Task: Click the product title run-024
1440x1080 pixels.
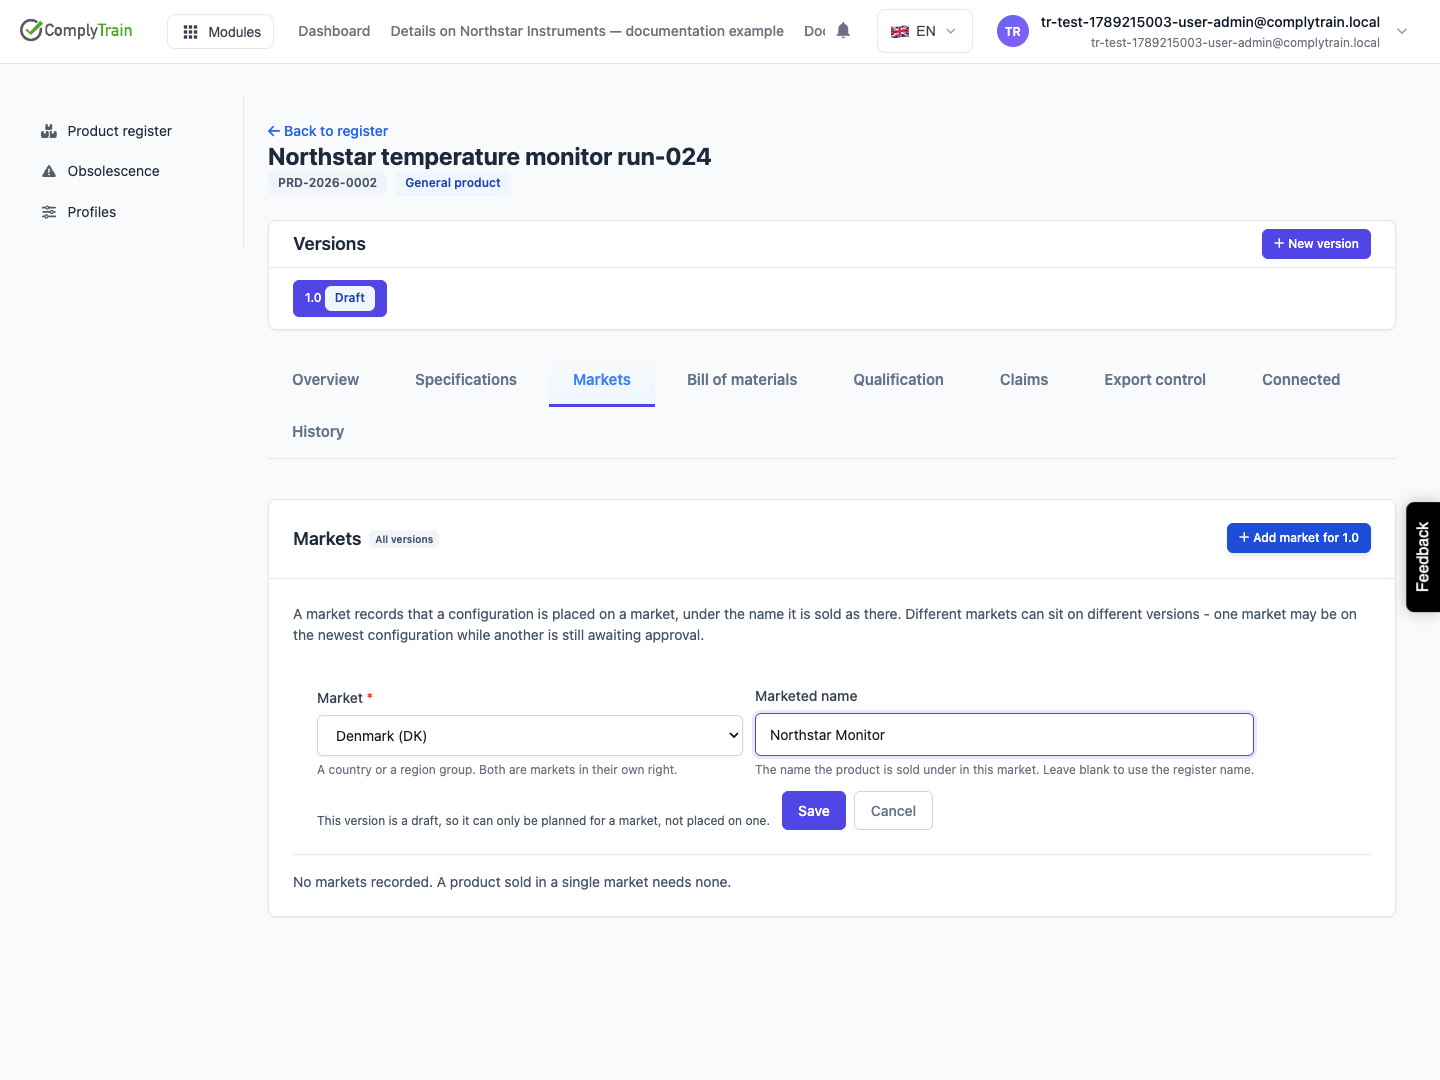Action: coord(489,157)
